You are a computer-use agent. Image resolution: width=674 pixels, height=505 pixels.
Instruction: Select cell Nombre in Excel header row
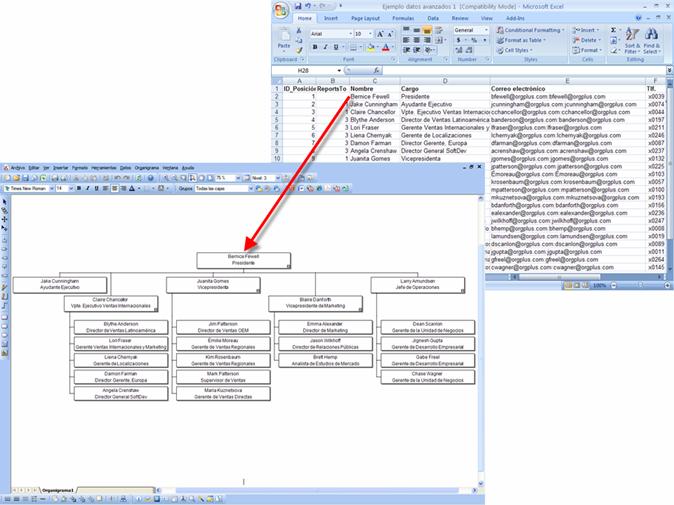374,89
